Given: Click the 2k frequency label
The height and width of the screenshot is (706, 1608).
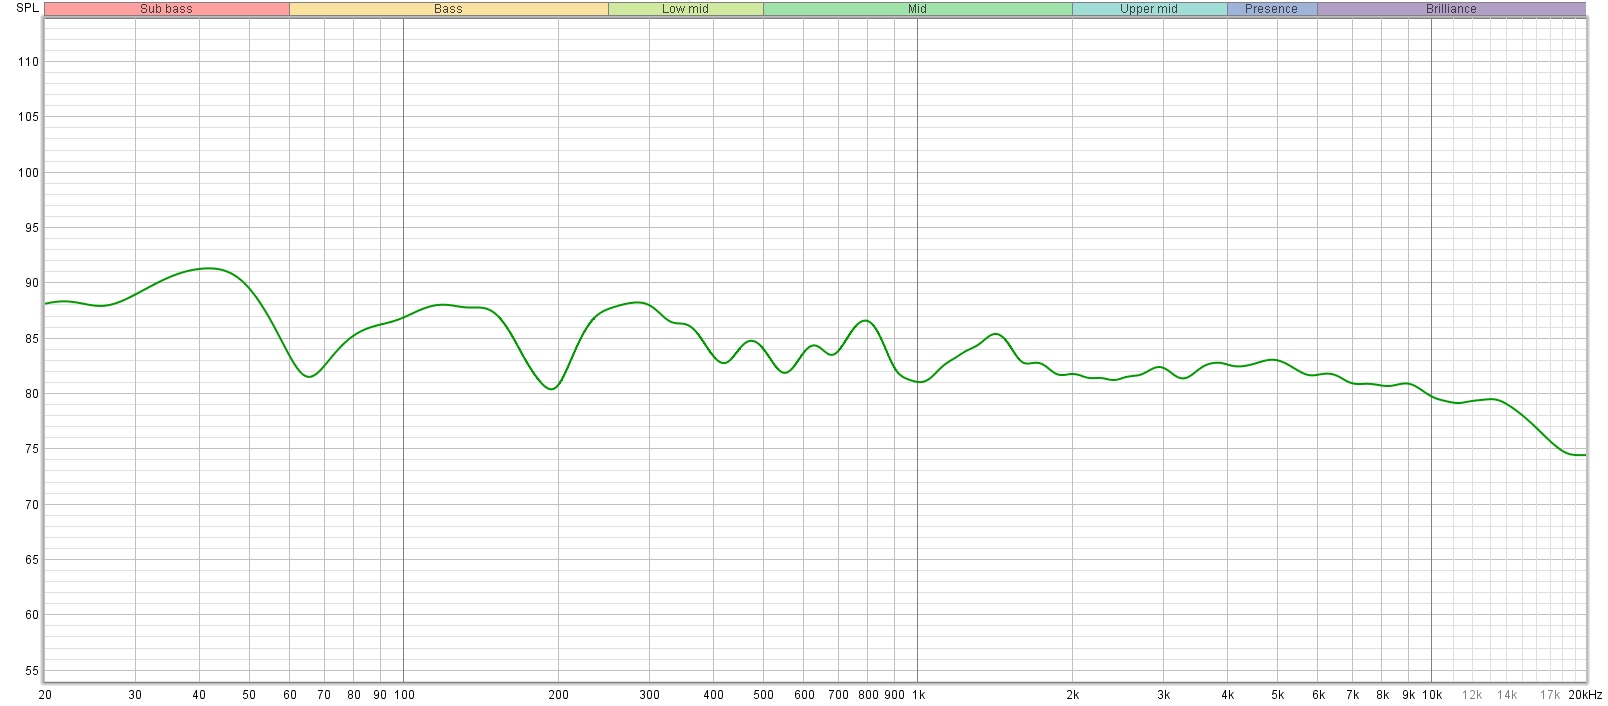Looking at the screenshot, I should 1073,695.
